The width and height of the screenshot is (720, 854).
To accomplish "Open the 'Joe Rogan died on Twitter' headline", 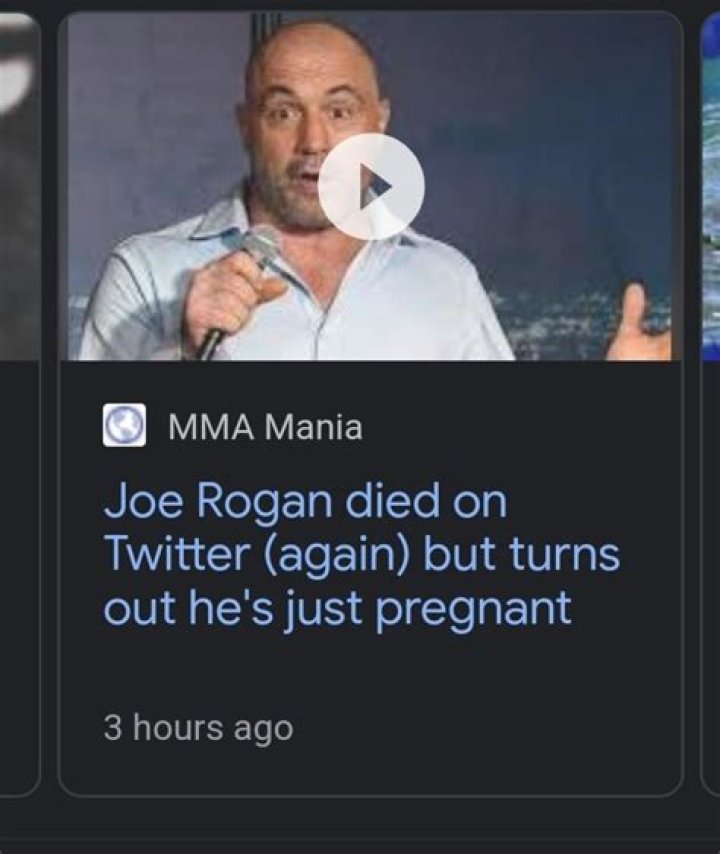I will (x=360, y=555).
